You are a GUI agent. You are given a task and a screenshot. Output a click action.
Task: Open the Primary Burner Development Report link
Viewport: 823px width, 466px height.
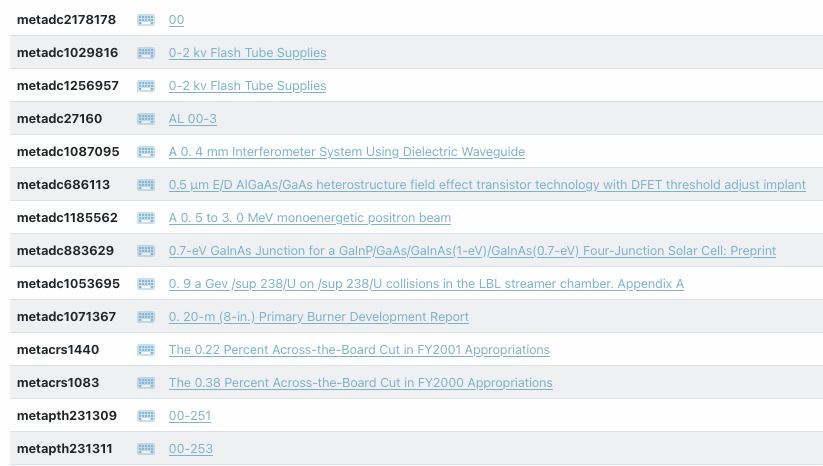[319, 317]
